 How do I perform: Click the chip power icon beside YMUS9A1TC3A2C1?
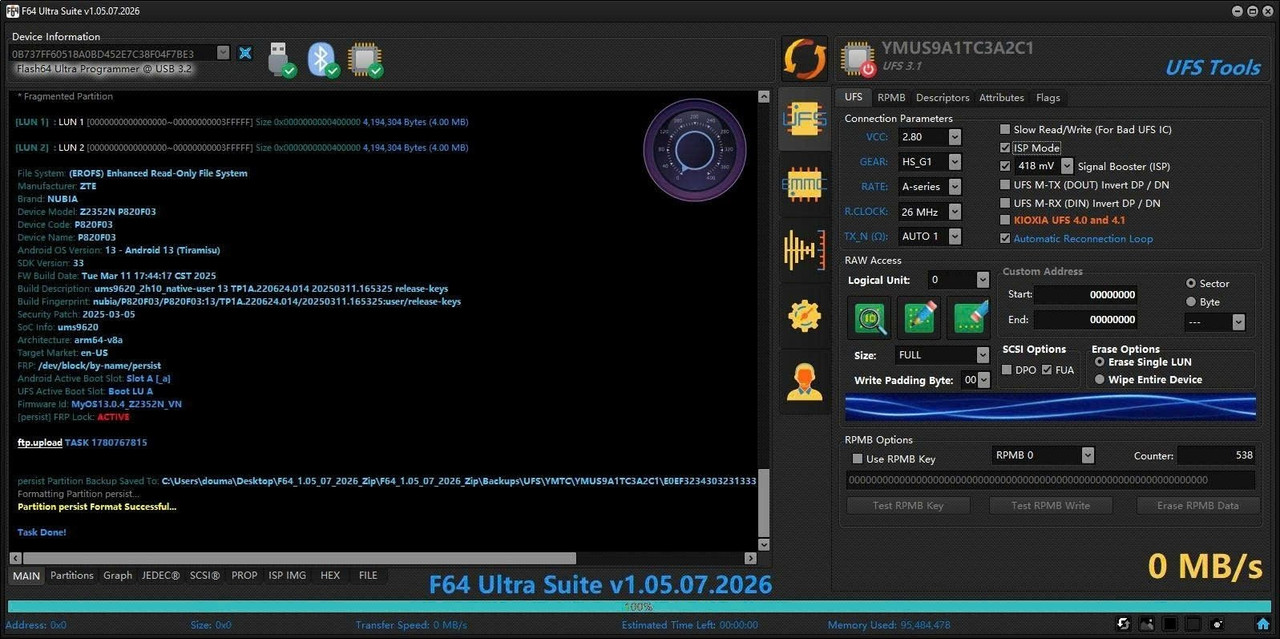point(857,59)
